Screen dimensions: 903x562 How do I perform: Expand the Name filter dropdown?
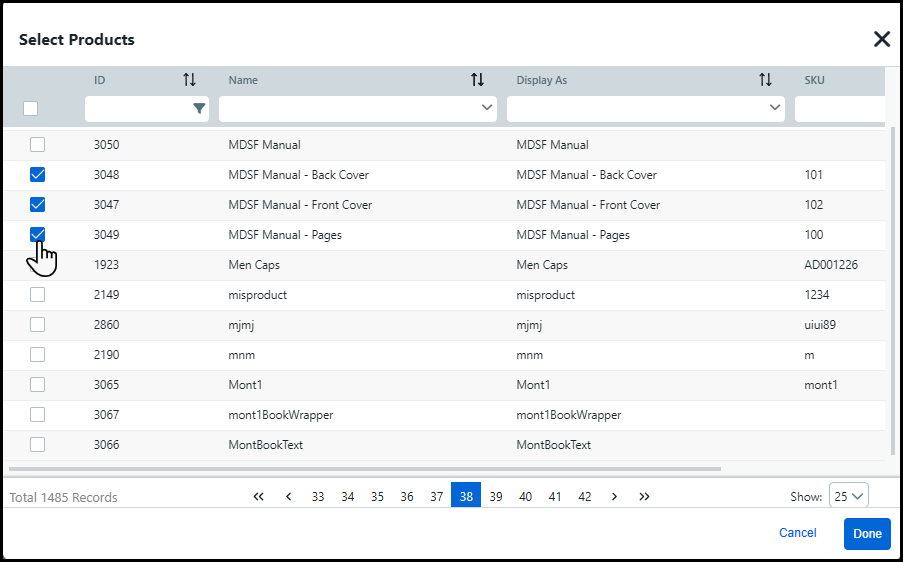(487, 108)
